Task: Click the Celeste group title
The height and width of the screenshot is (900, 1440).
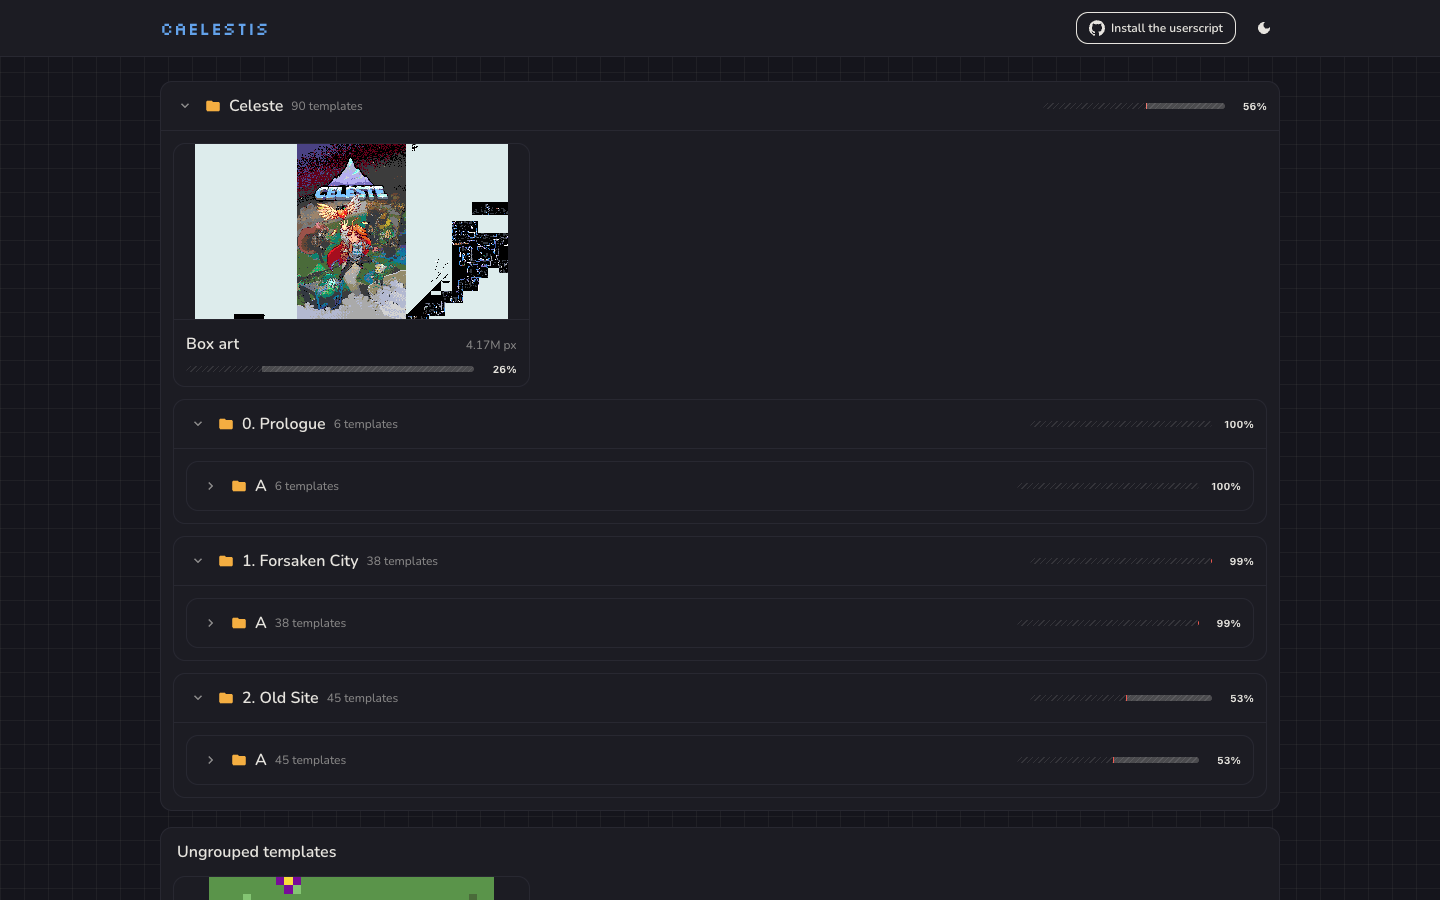Action: 256,106
